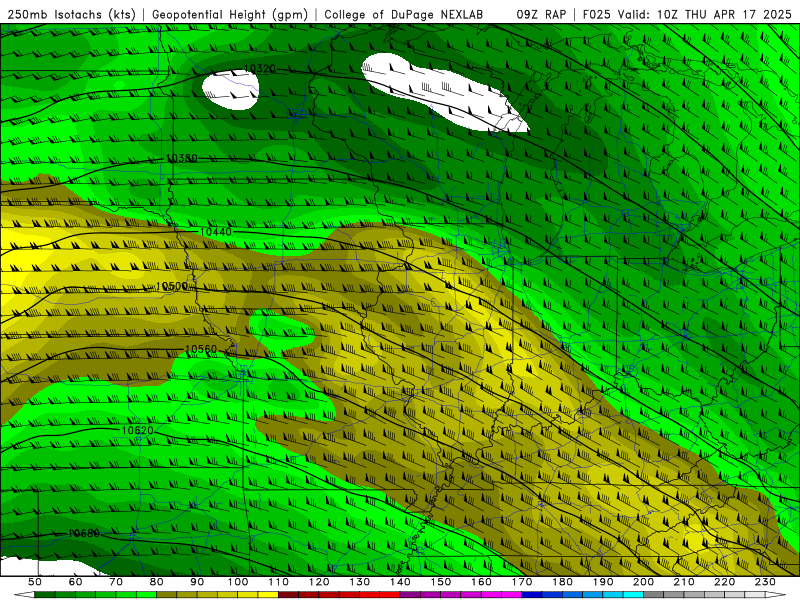The height and width of the screenshot is (600, 800).
Task: Click the "Valid: 10Z THU APR 17 2025" text
Action: click(x=705, y=14)
